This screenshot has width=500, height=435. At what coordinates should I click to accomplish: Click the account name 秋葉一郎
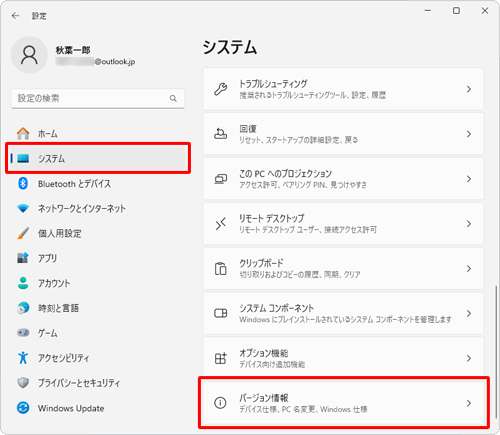coord(73,50)
